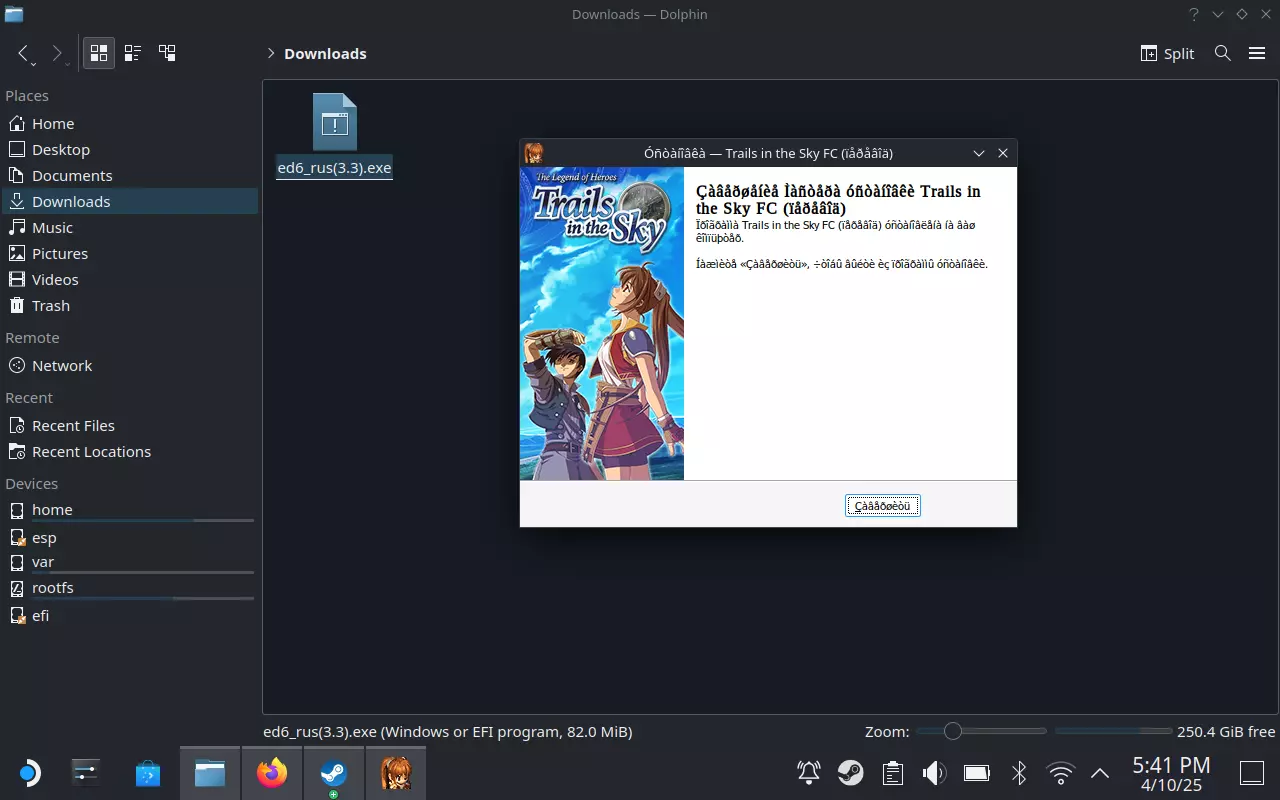Expand hidden system tray icons arrow
This screenshot has width=1280, height=800.
coord(1100,773)
